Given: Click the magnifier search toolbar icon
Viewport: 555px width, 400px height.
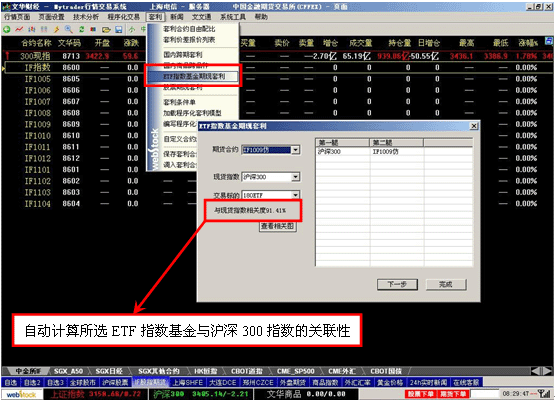Looking at the screenshot, I should (x=69, y=29).
